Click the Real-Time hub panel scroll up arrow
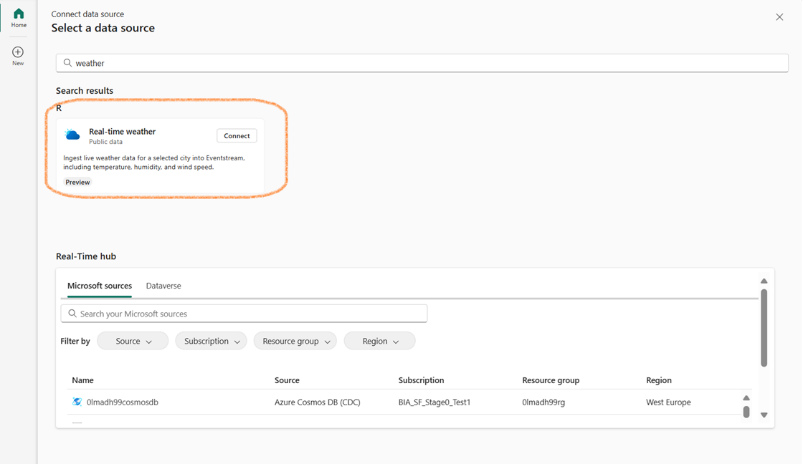Viewport: 803px width, 464px height. tap(764, 281)
